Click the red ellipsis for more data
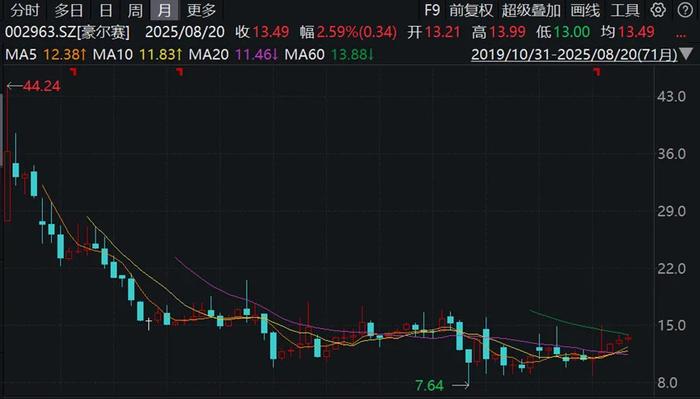This screenshot has height=399, width=700. pyautogui.click(x=681, y=32)
